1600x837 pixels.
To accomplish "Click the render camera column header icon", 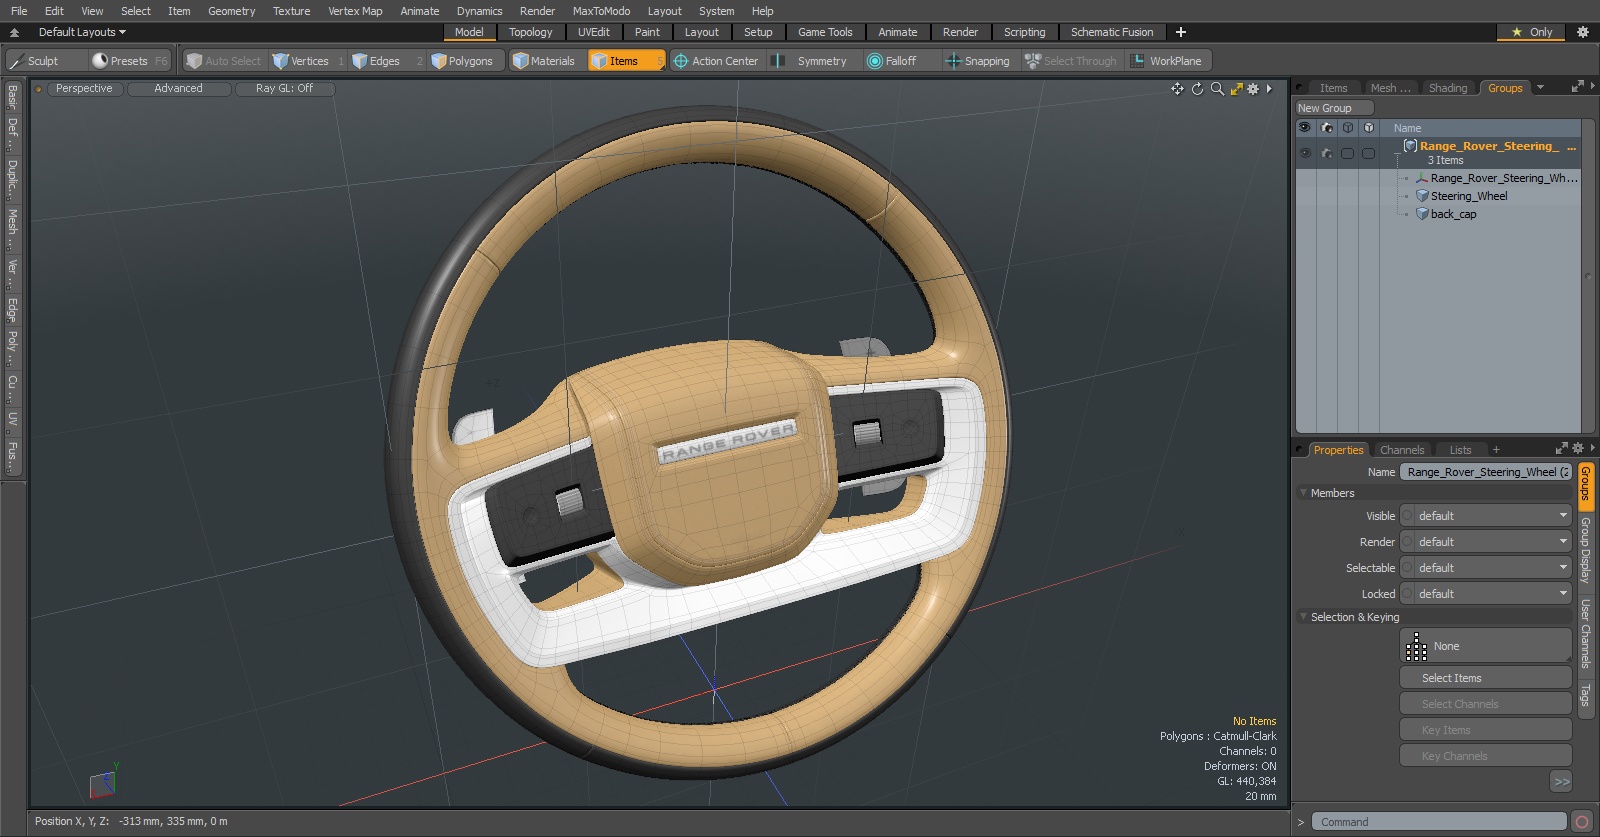I will point(1327,128).
